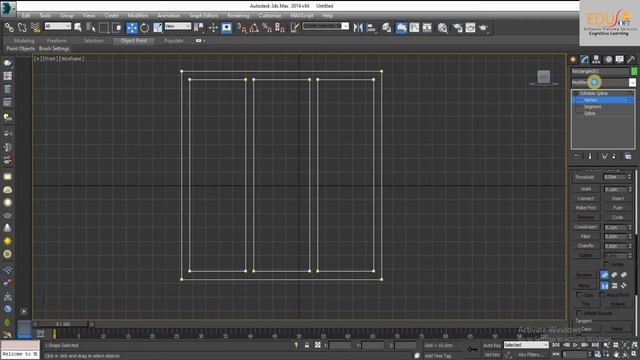Image resolution: width=640 pixels, height=360 pixels.
Task: Click the Fuse button
Action: pyautogui.click(x=618, y=208)
